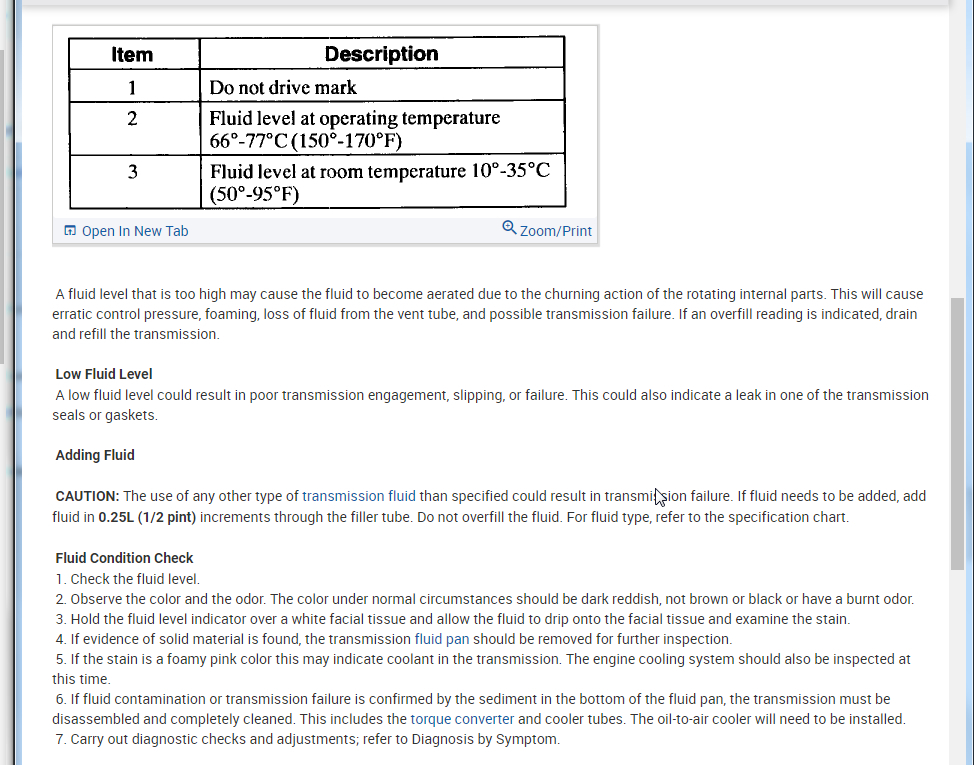
Task: Click the magnifier Zoom/Print icon
Action: [x=509, y=227]
